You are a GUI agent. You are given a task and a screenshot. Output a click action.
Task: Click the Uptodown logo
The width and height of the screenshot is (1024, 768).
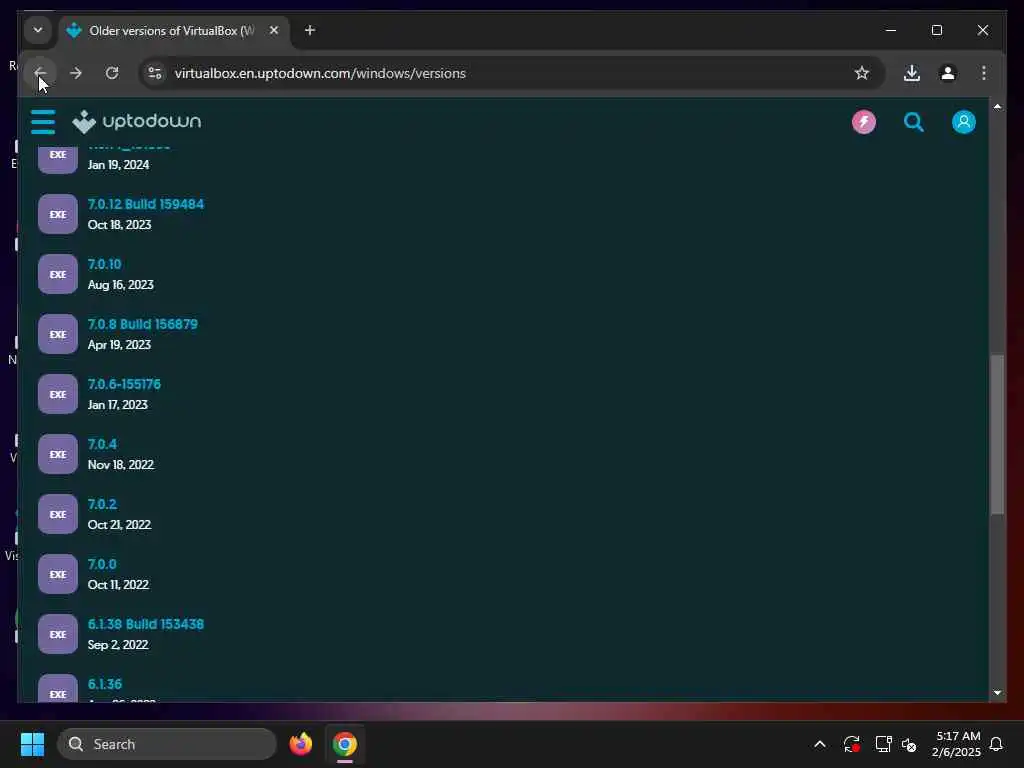[x=136, y=121]
